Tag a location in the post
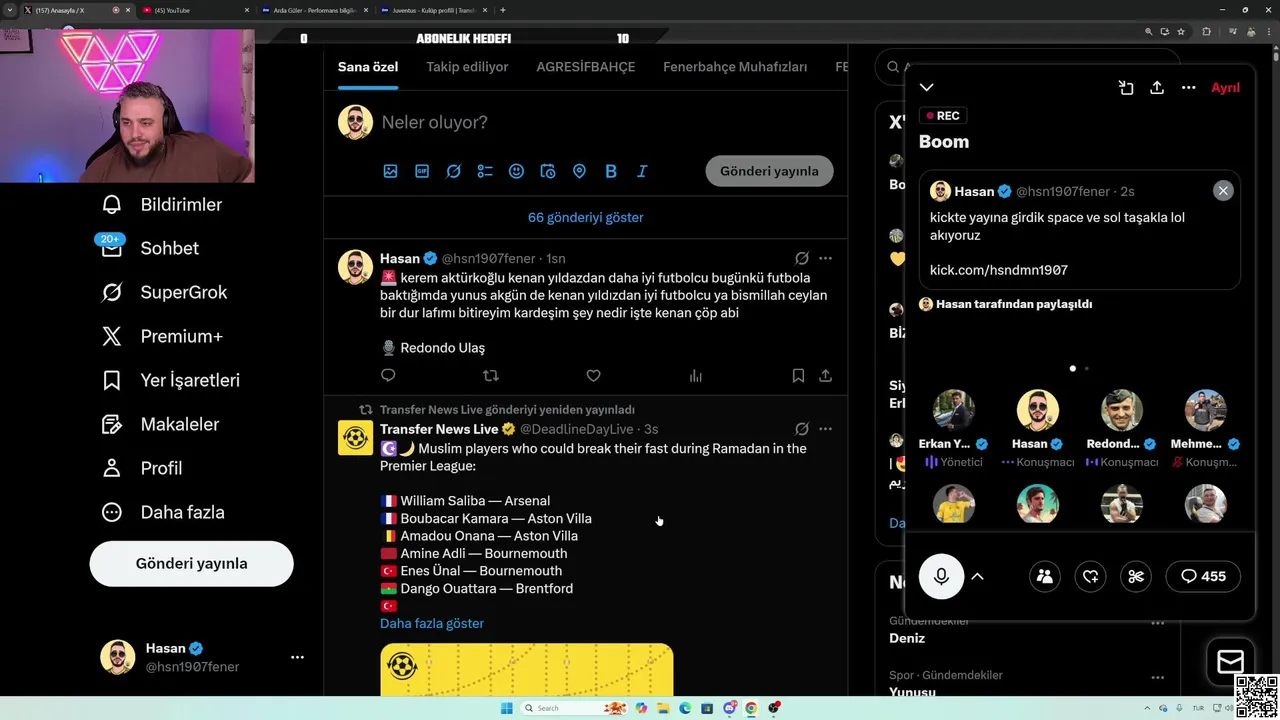 point(579,171)
